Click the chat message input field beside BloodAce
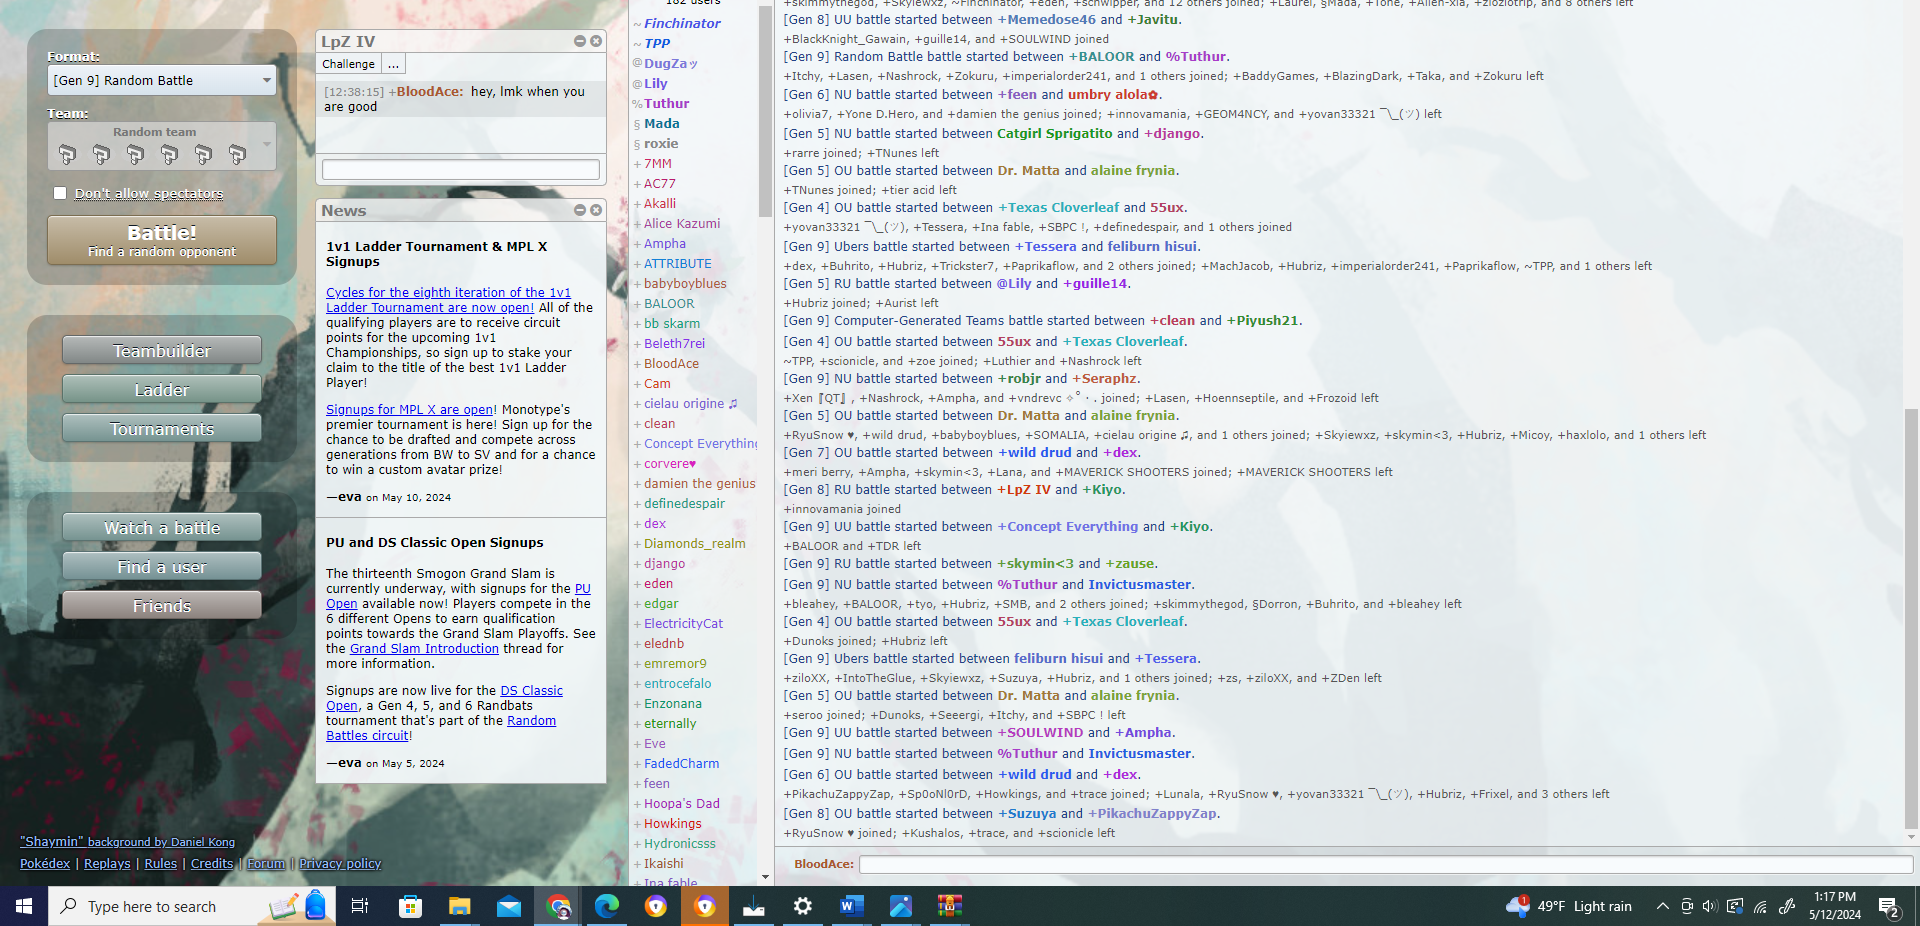1920x926 pixels. tap(1380, 864)
